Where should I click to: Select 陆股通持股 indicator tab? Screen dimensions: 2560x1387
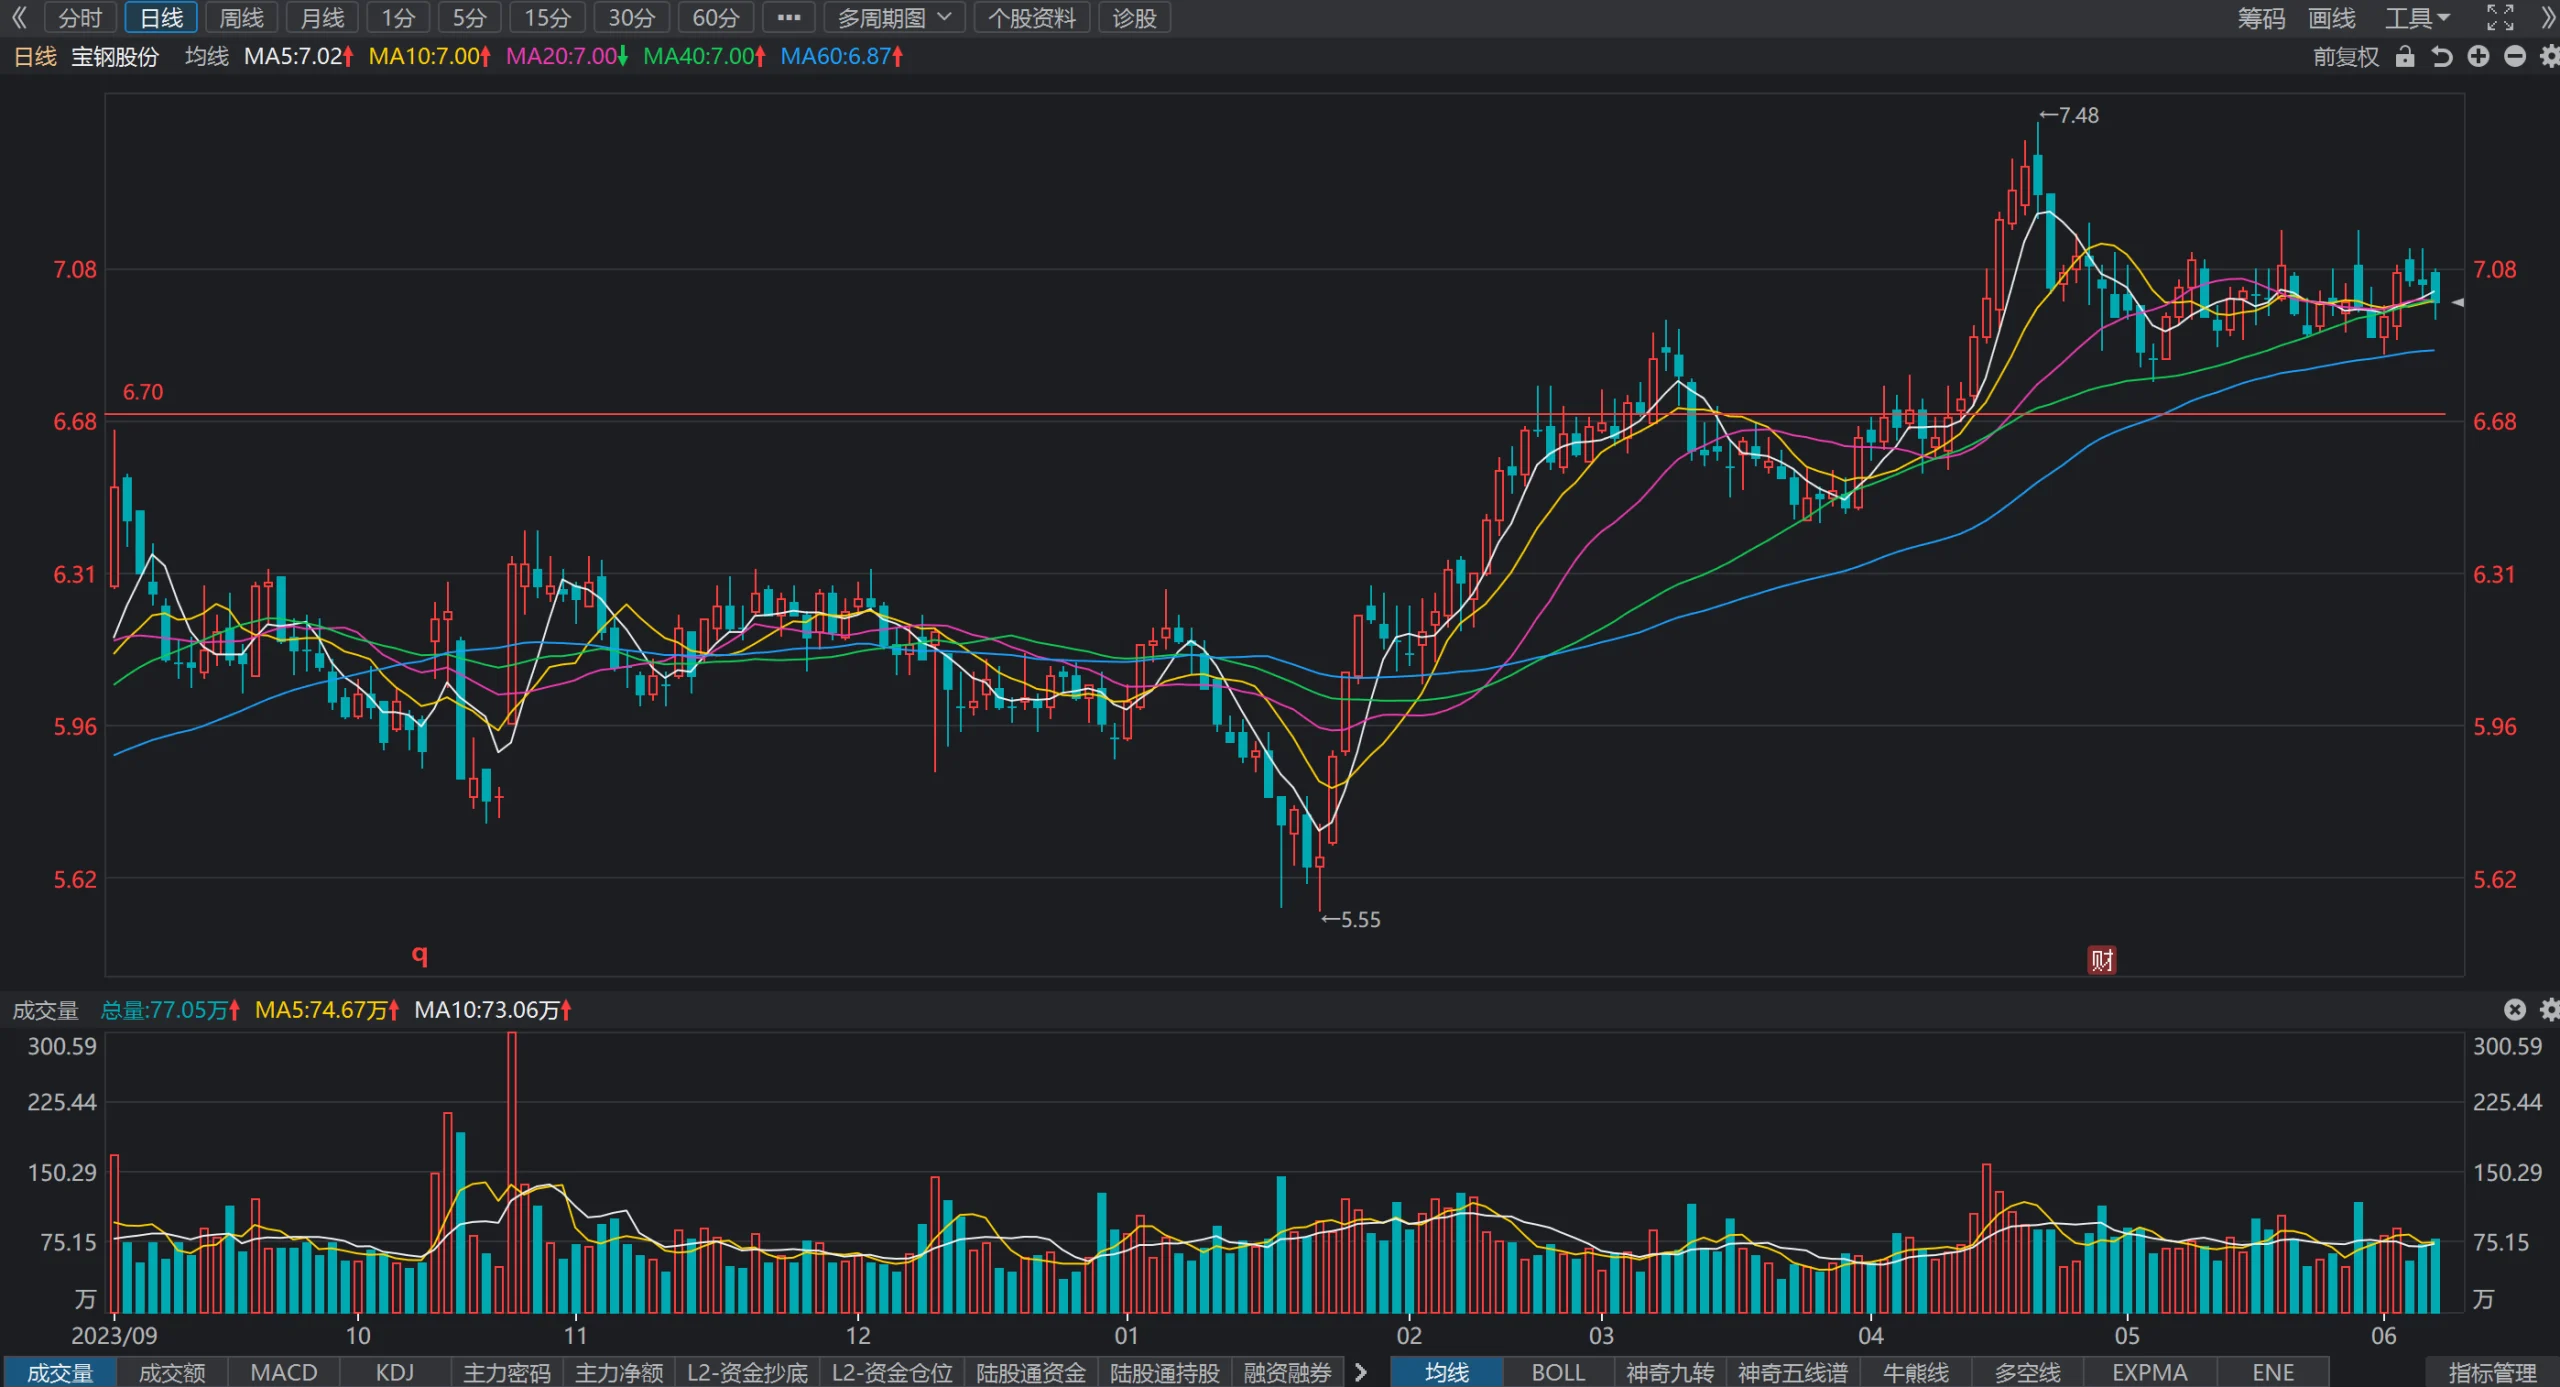point(1165,1373)
